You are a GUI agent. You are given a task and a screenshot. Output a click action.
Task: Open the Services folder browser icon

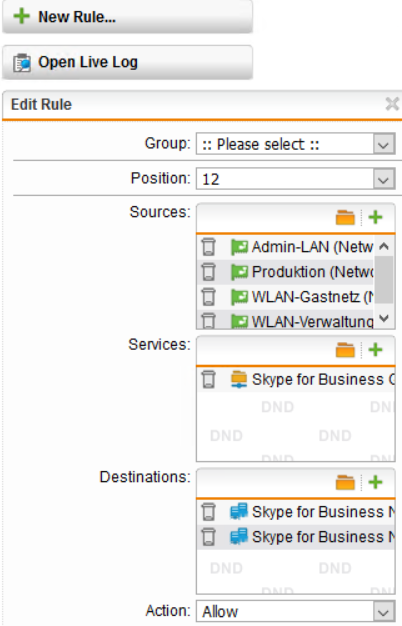coord(345,350)
